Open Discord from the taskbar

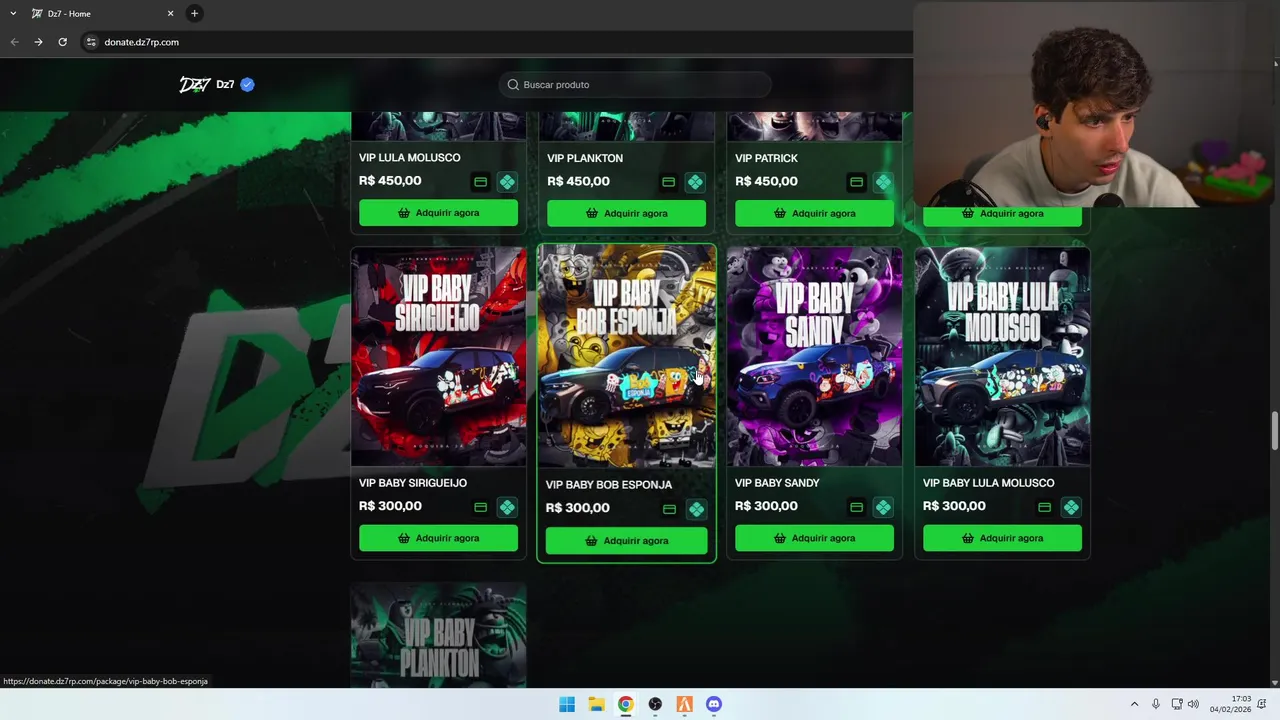pyautogui.click(x=714, y=704)
